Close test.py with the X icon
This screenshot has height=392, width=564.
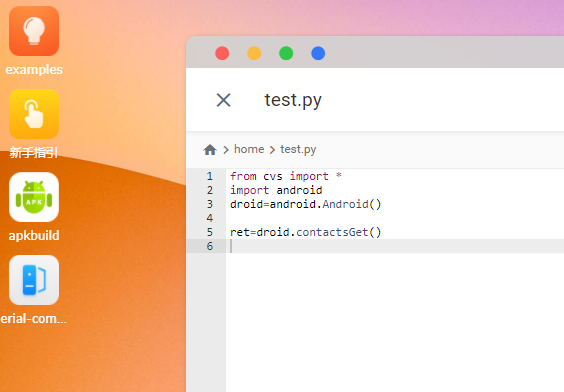coord(223,100)
